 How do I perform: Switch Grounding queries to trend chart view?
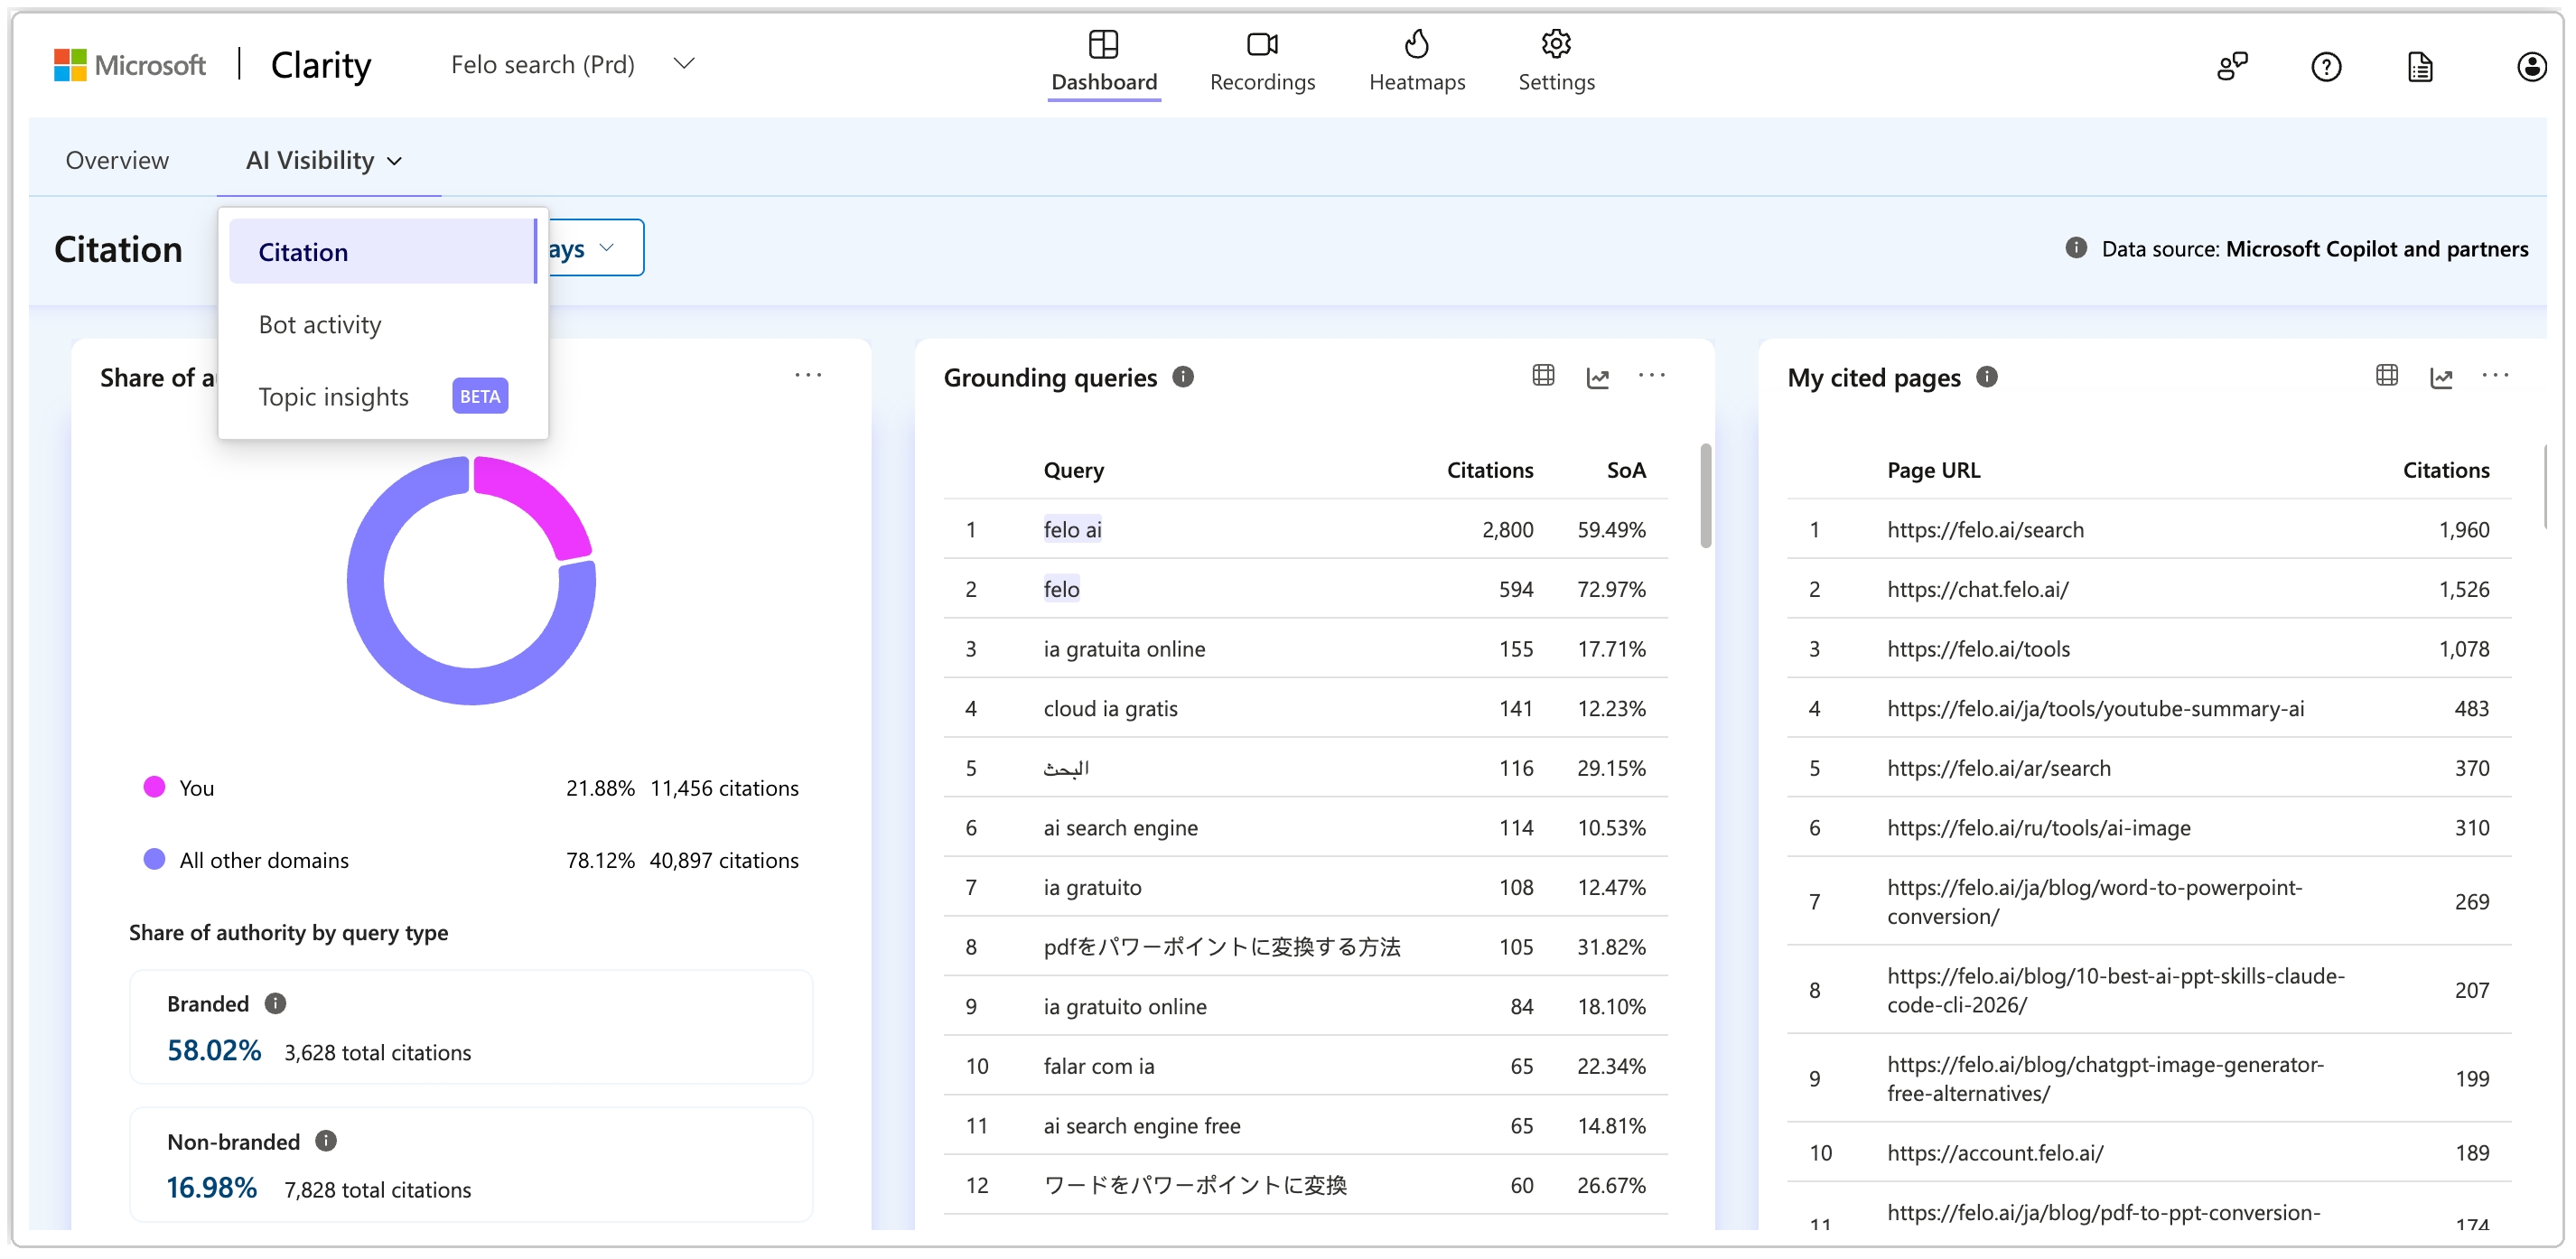point(1598,377)
